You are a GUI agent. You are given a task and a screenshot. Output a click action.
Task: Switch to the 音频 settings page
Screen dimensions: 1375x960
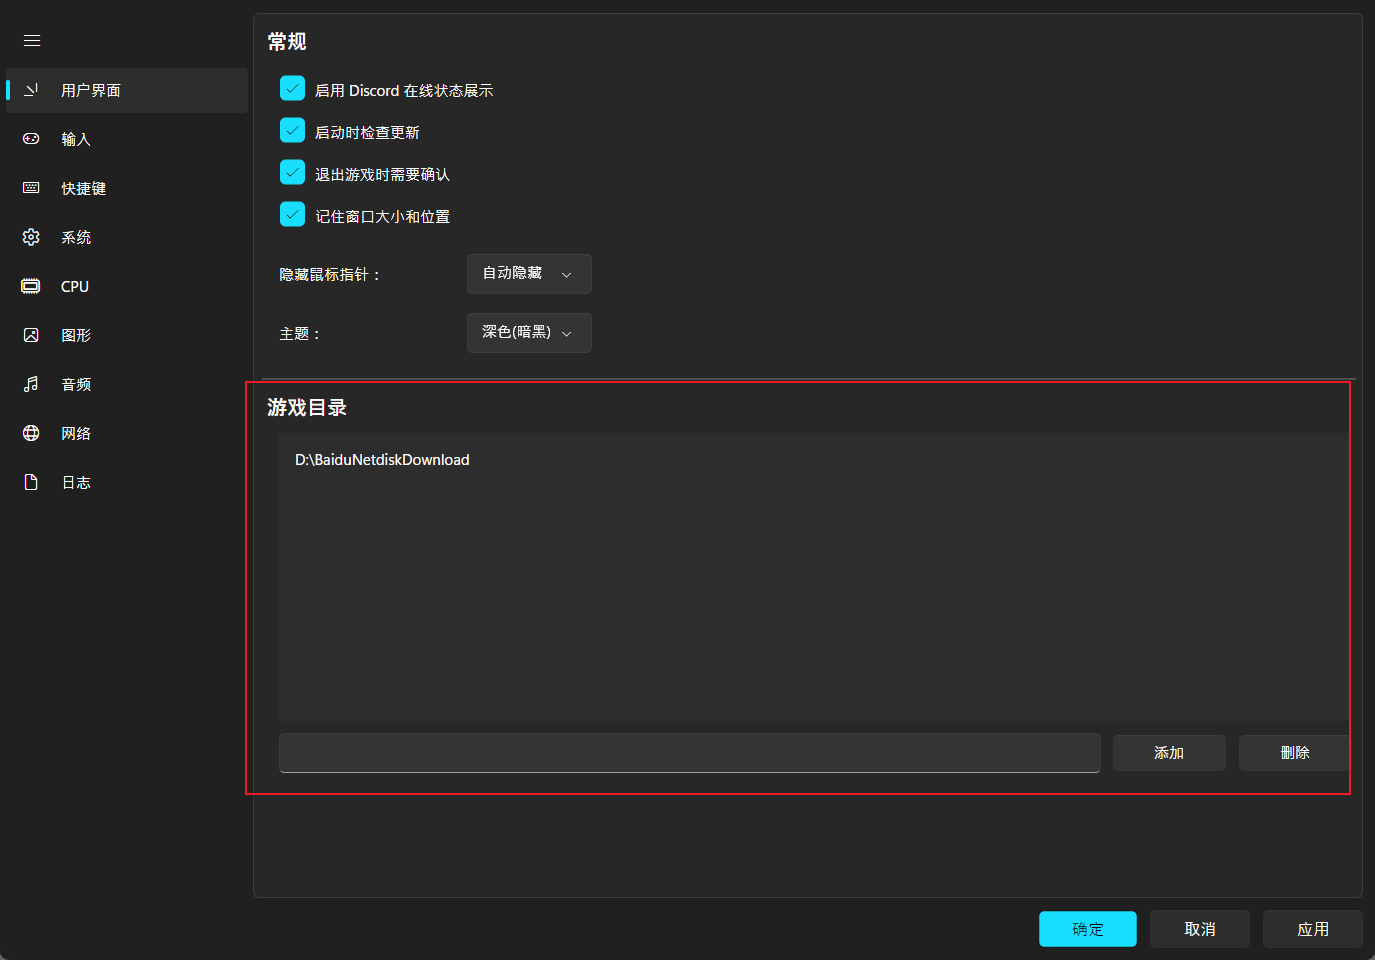pos(127,384)
